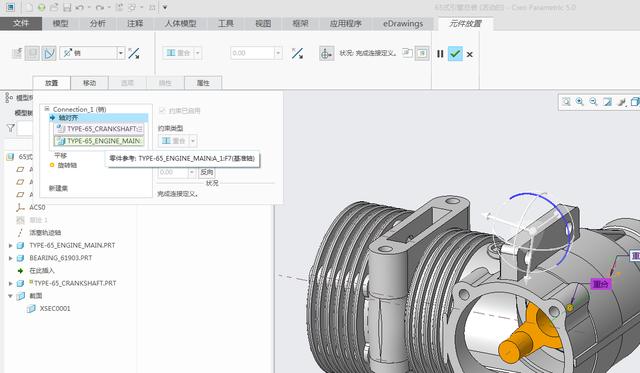
Task: Open the 放置 panel tab
Action: (51, 83)
